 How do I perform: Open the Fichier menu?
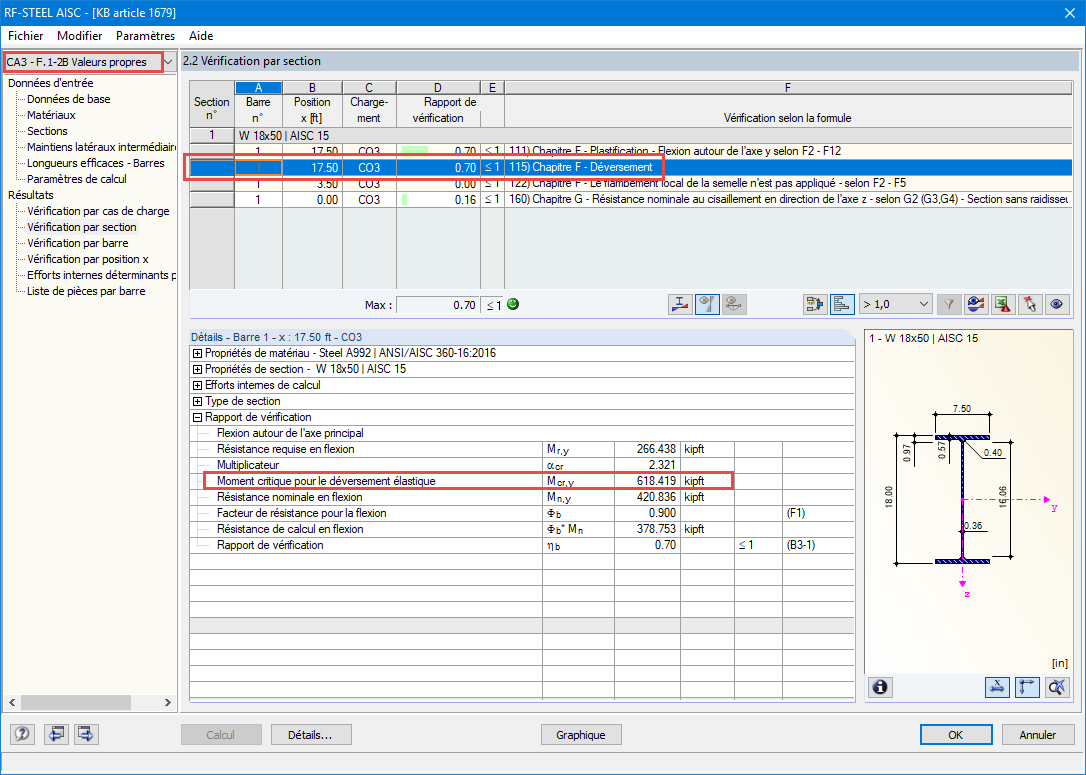point(26,36)
